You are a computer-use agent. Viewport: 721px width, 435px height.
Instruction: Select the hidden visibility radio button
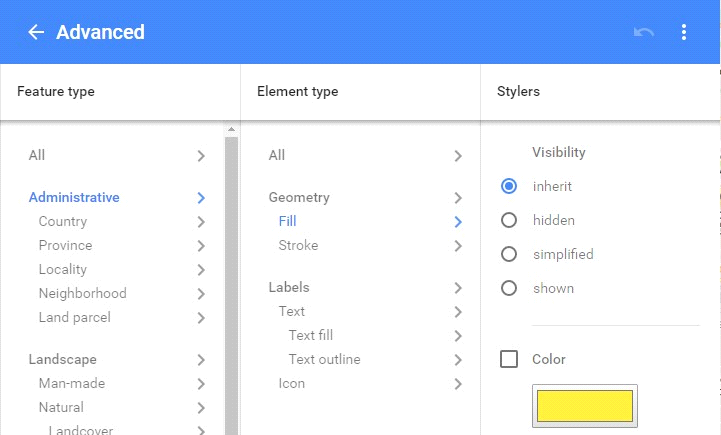[509, 220]
